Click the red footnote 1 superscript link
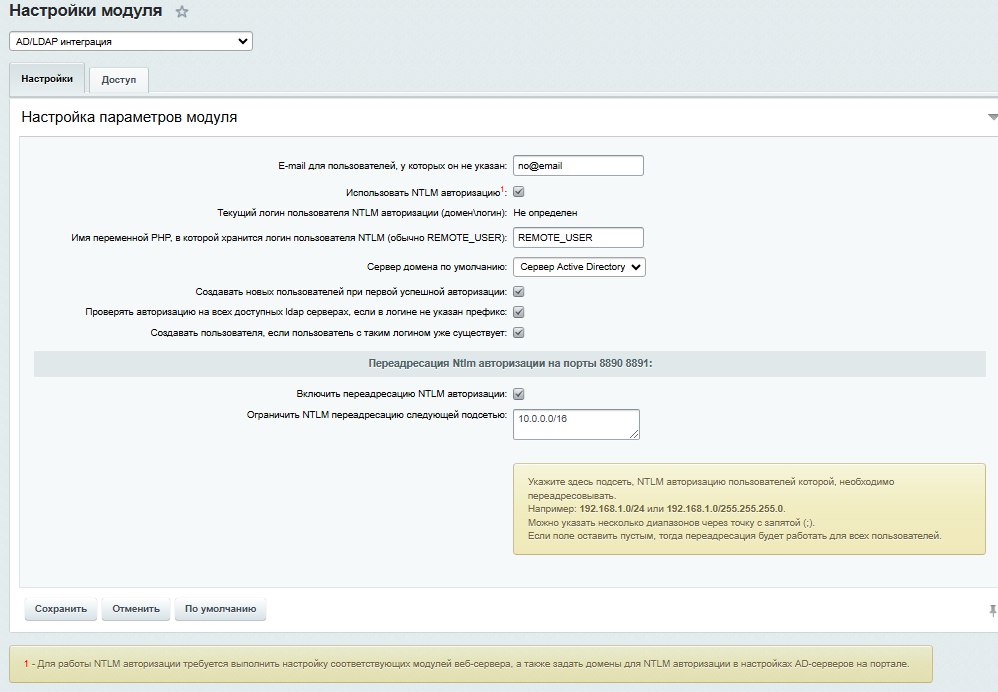This screenshot has width=998, height=692. pyautogui.click(x=502, y=190)
